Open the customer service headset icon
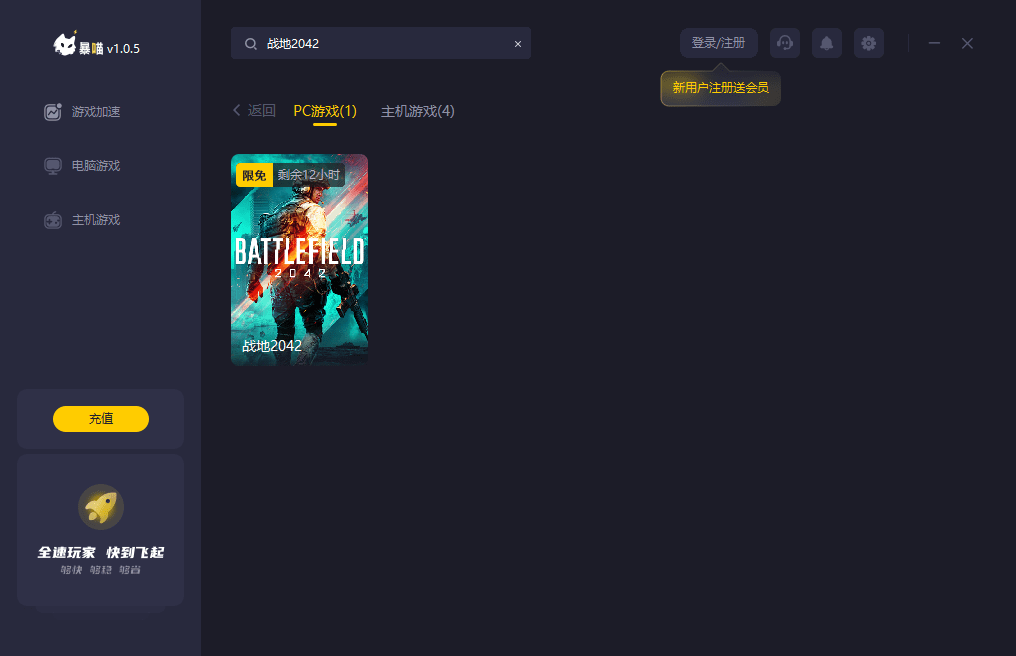 (785, 43)
